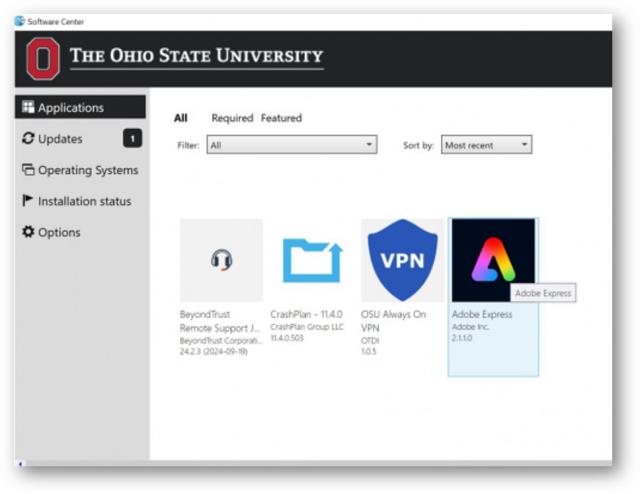Viewport: 640px width, 494px height.
Task: Click the Operating Systems window icon
Action: [x=28, y=169]
